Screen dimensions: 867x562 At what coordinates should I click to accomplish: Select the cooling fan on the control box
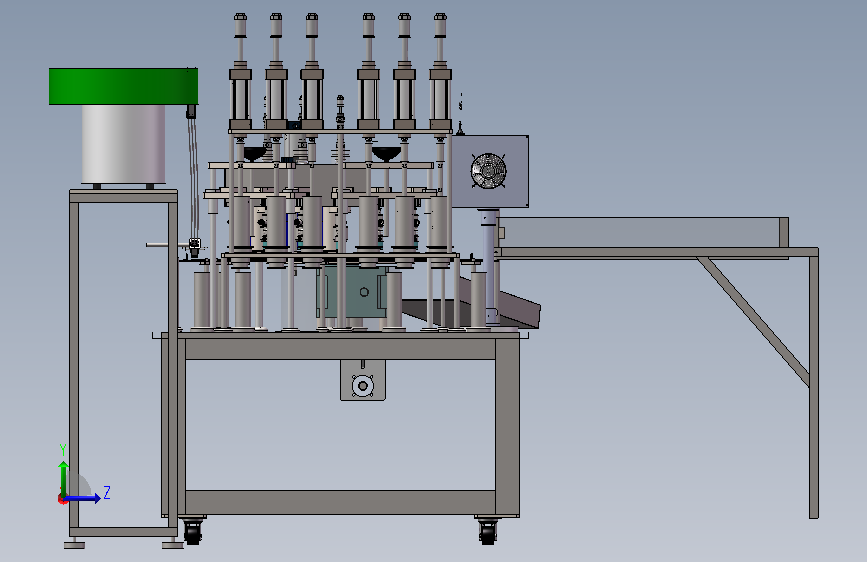coord(488,170)
